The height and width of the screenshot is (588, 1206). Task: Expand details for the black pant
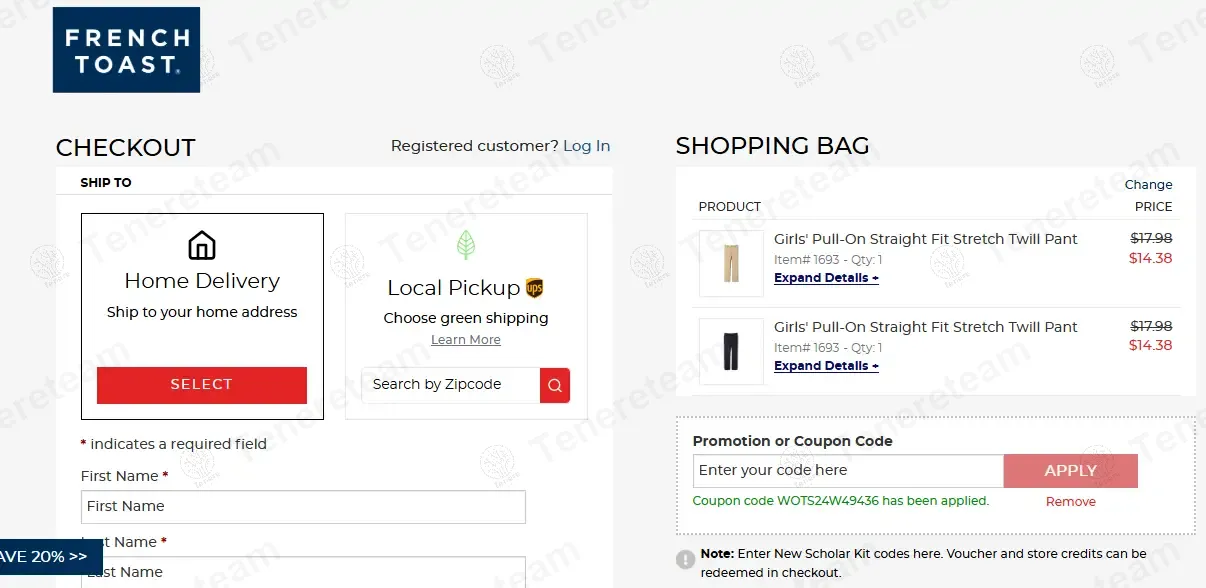click(x=826, y=366)
